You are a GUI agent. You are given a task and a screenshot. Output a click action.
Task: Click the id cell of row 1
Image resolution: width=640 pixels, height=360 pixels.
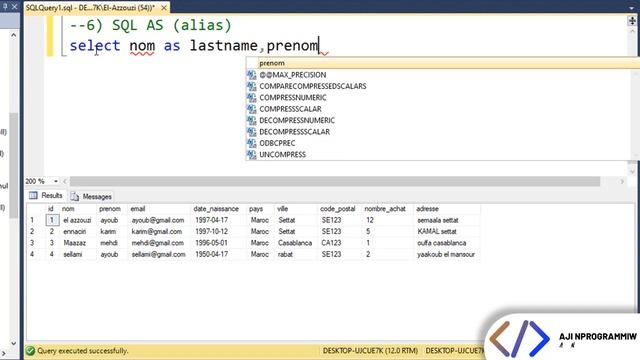click(52, 220)
